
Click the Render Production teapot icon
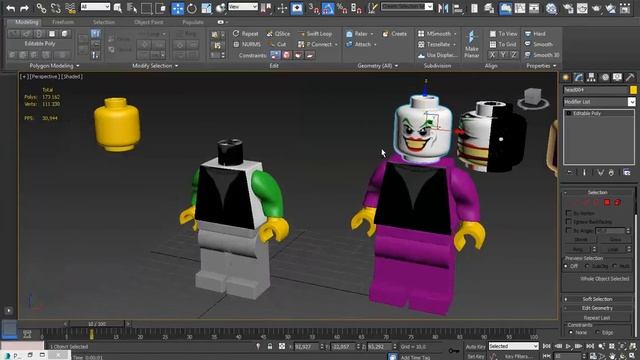pyautogui.click(x=596, y=8)
